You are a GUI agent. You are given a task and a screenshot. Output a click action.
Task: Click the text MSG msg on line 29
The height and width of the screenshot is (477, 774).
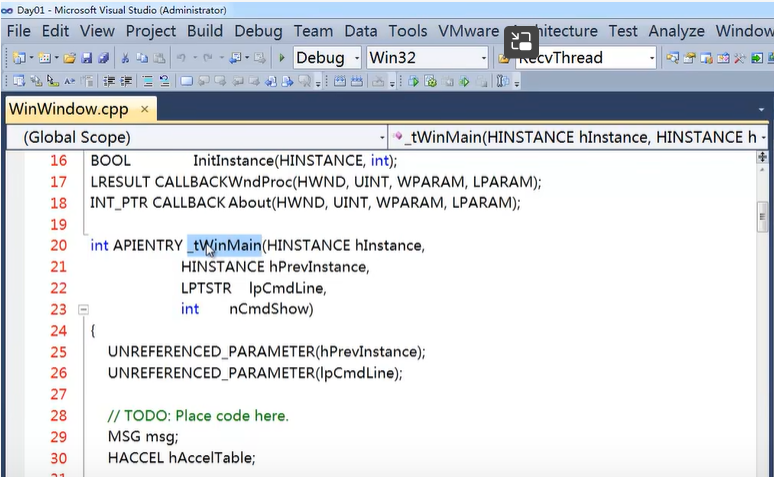coord(141,437)
